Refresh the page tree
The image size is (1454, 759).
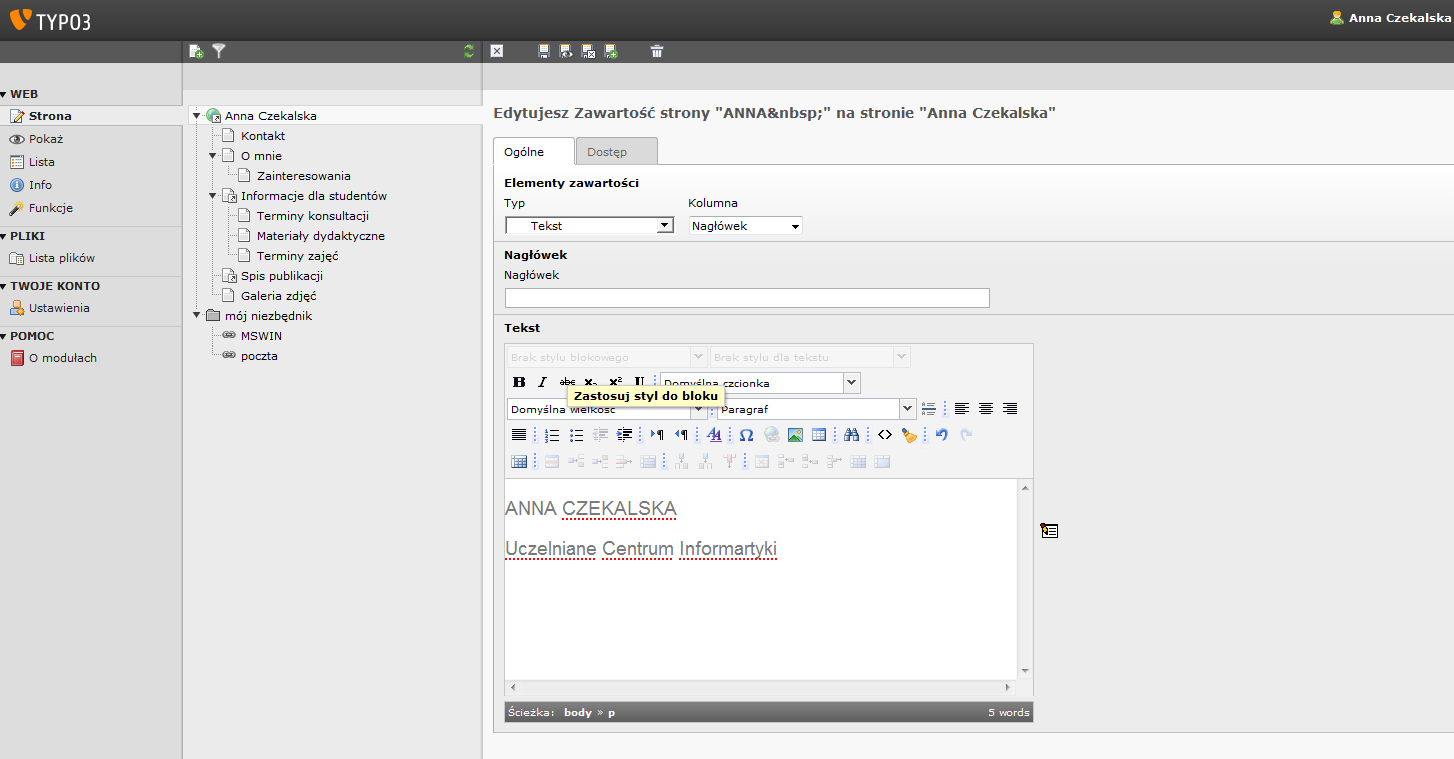coord(469,51)
